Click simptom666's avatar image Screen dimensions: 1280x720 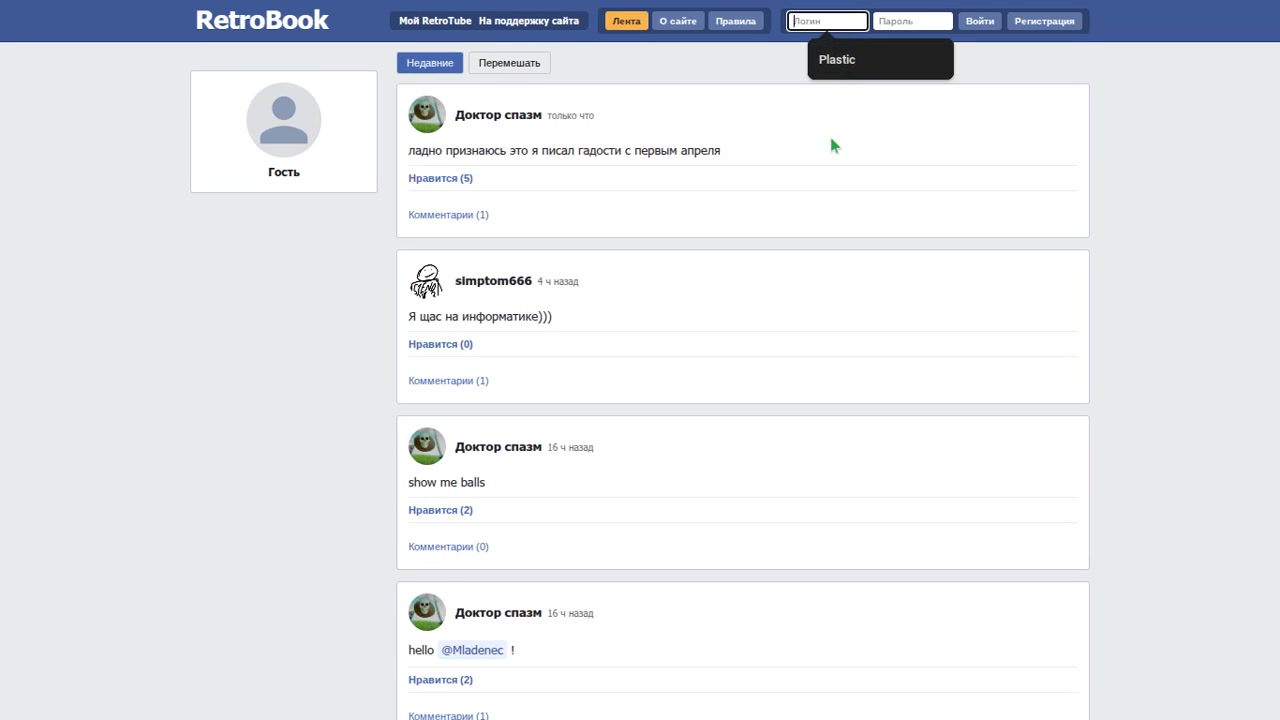coord(427,281)
